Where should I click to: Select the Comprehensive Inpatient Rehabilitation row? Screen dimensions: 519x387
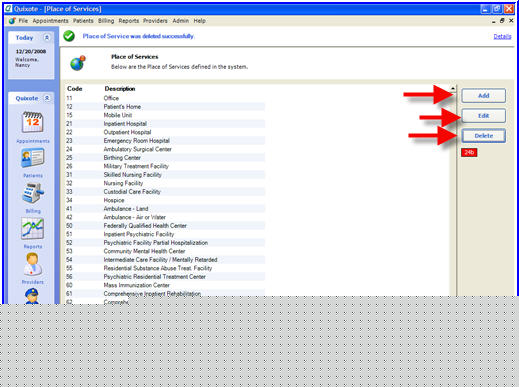(165, 293)
